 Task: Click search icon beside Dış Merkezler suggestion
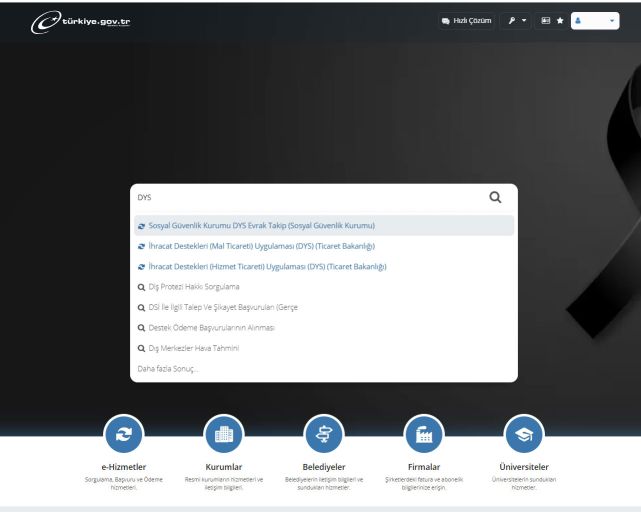click(141, 348)
